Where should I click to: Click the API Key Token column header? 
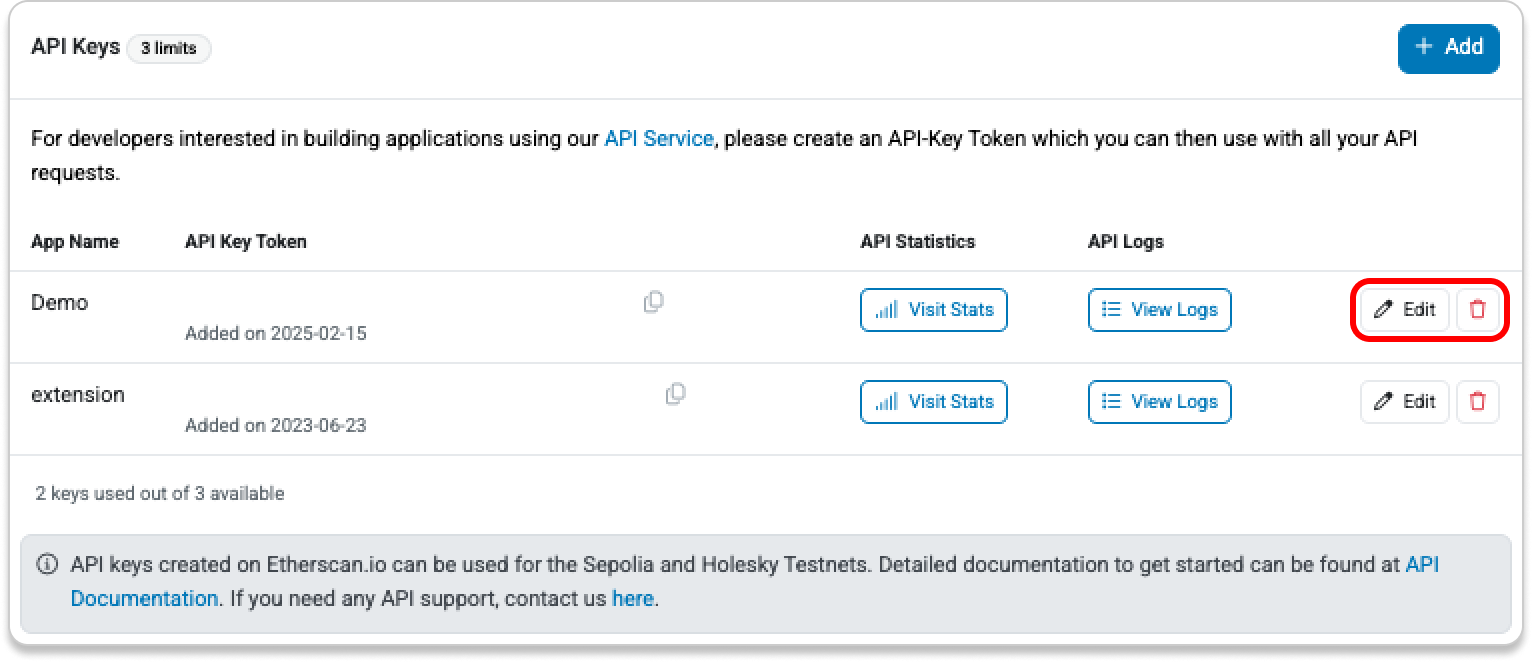(246, 241)
